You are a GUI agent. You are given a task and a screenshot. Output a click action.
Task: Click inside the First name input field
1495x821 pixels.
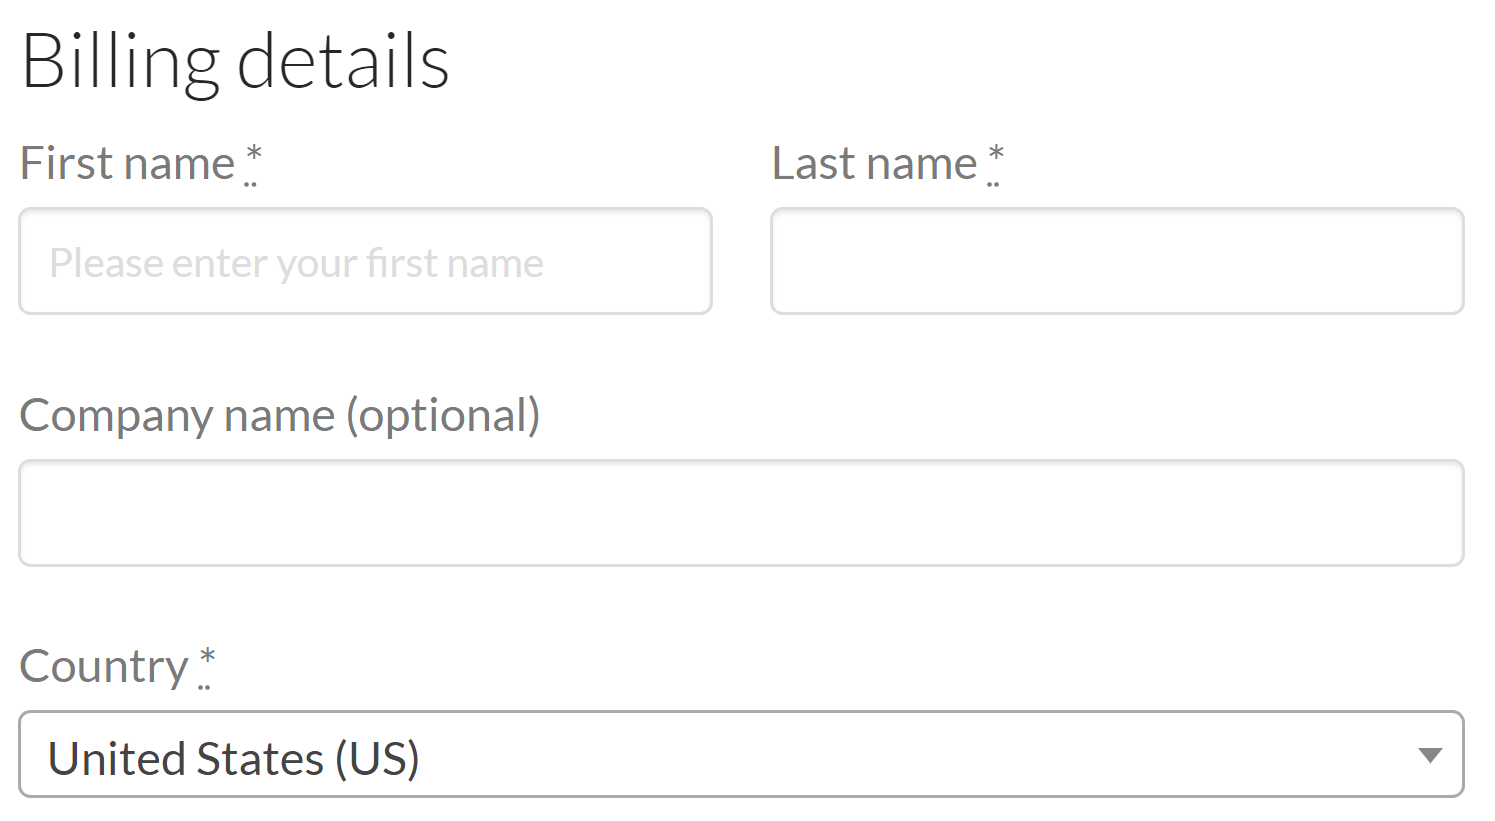[x=365, y=261]
